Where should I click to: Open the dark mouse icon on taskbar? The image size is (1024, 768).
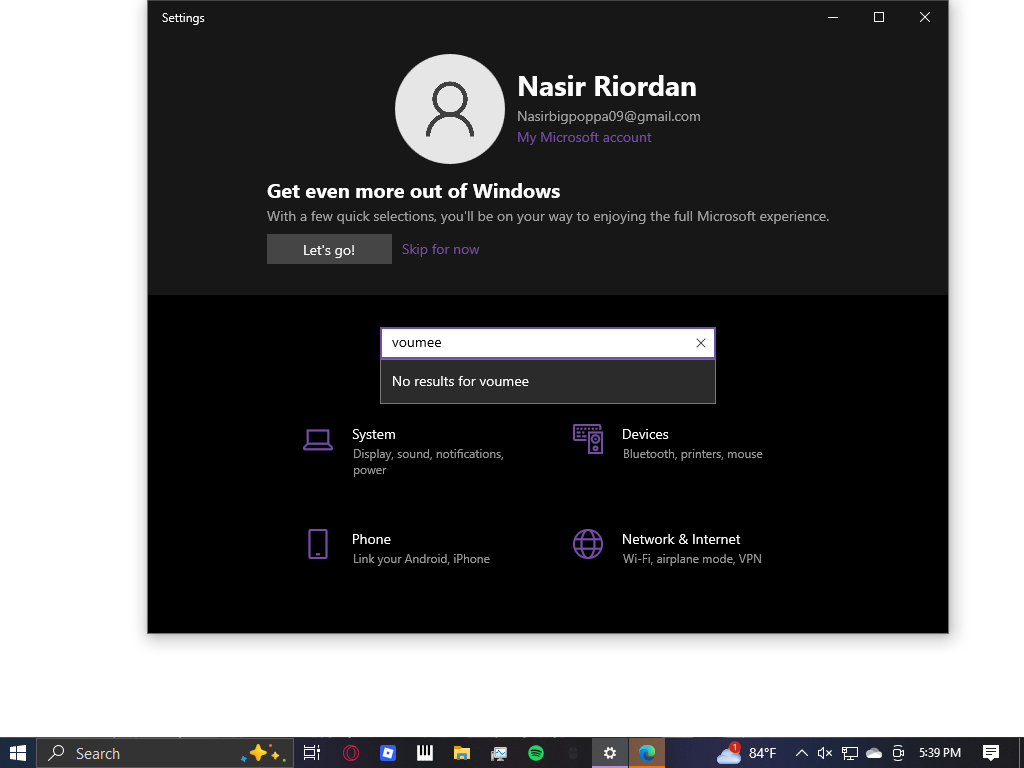(x=573, y=753)
